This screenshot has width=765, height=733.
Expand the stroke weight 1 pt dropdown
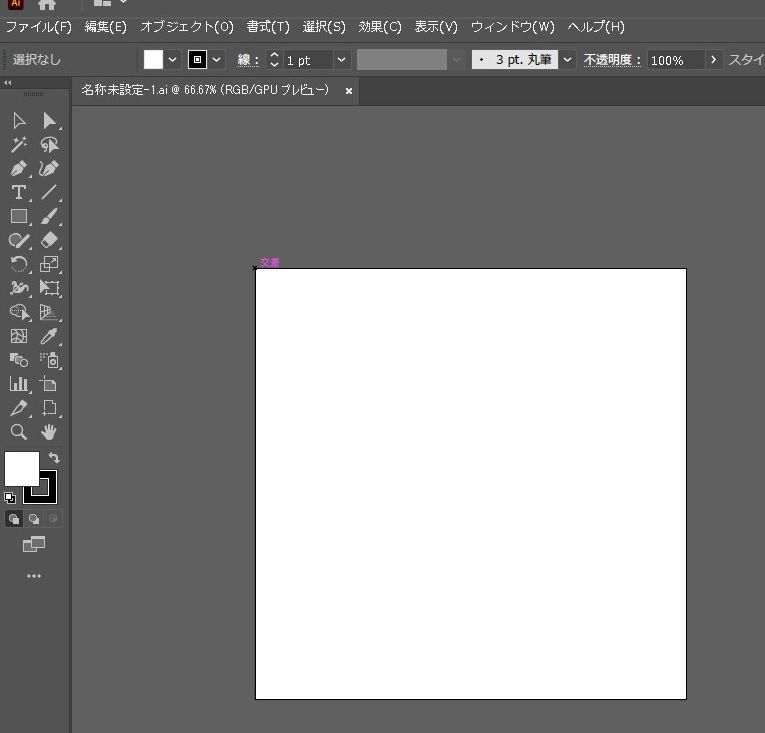[341, 60]
